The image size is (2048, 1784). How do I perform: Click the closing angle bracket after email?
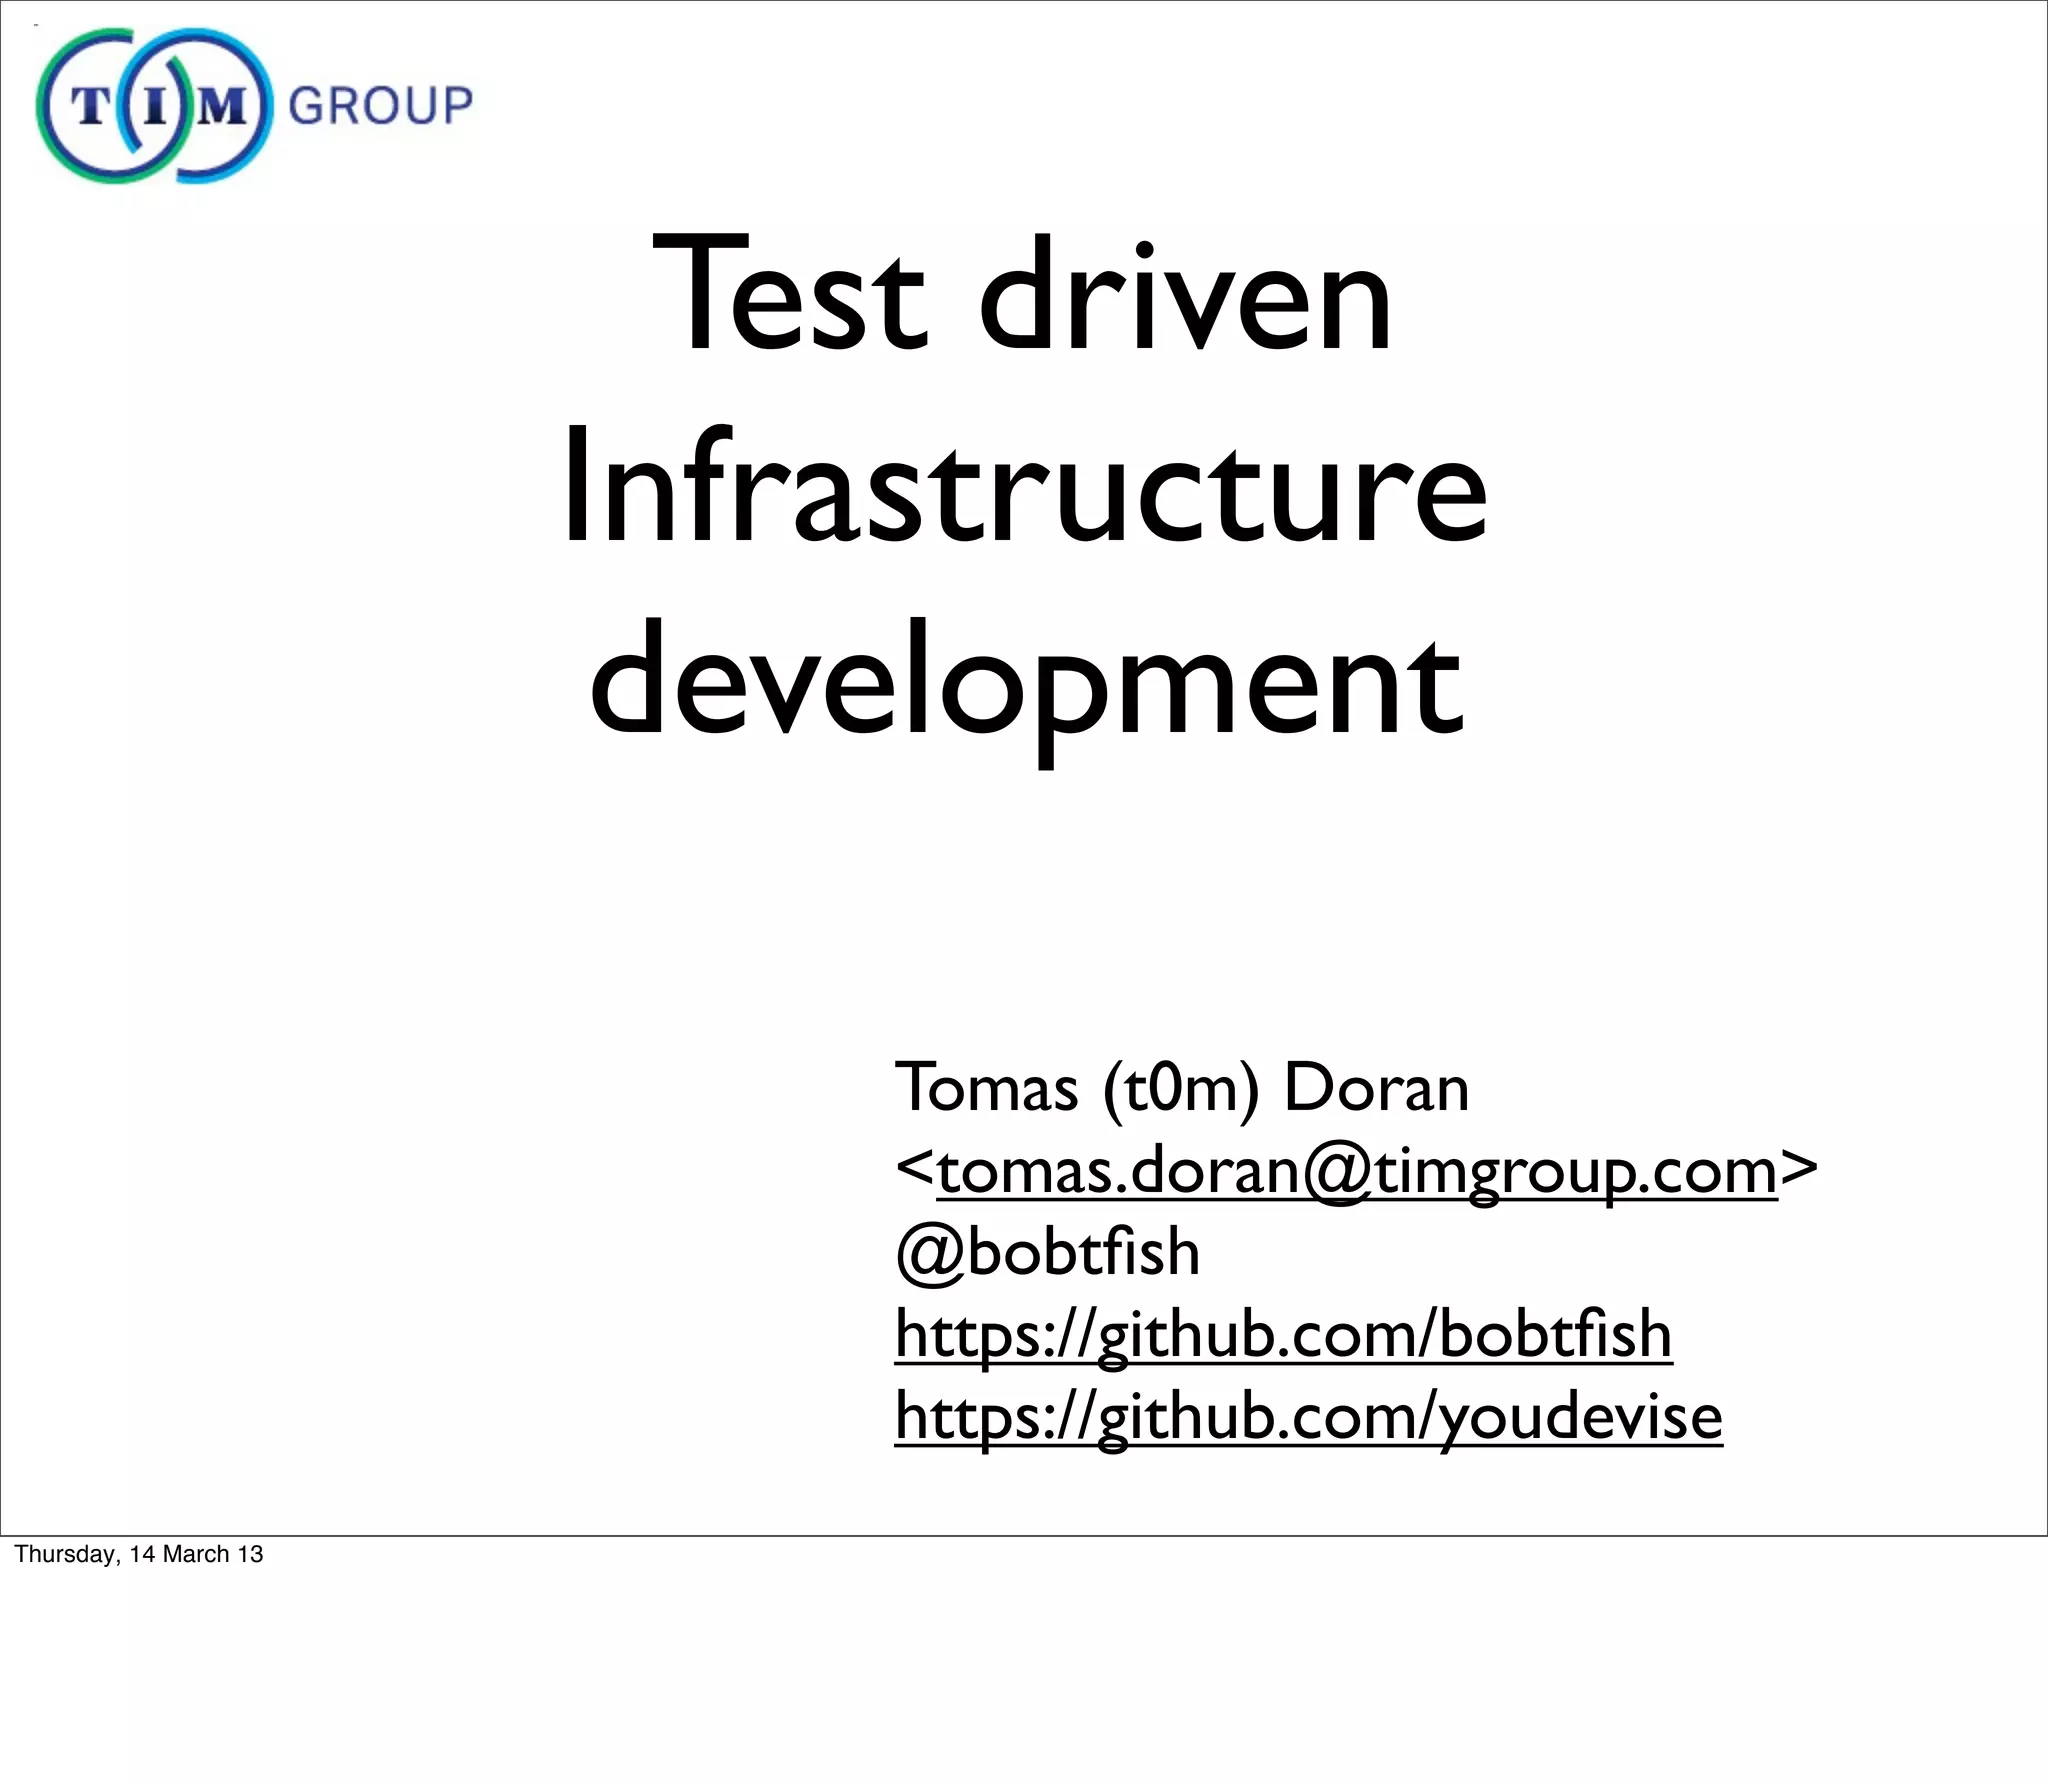tap(1798, 1170)
